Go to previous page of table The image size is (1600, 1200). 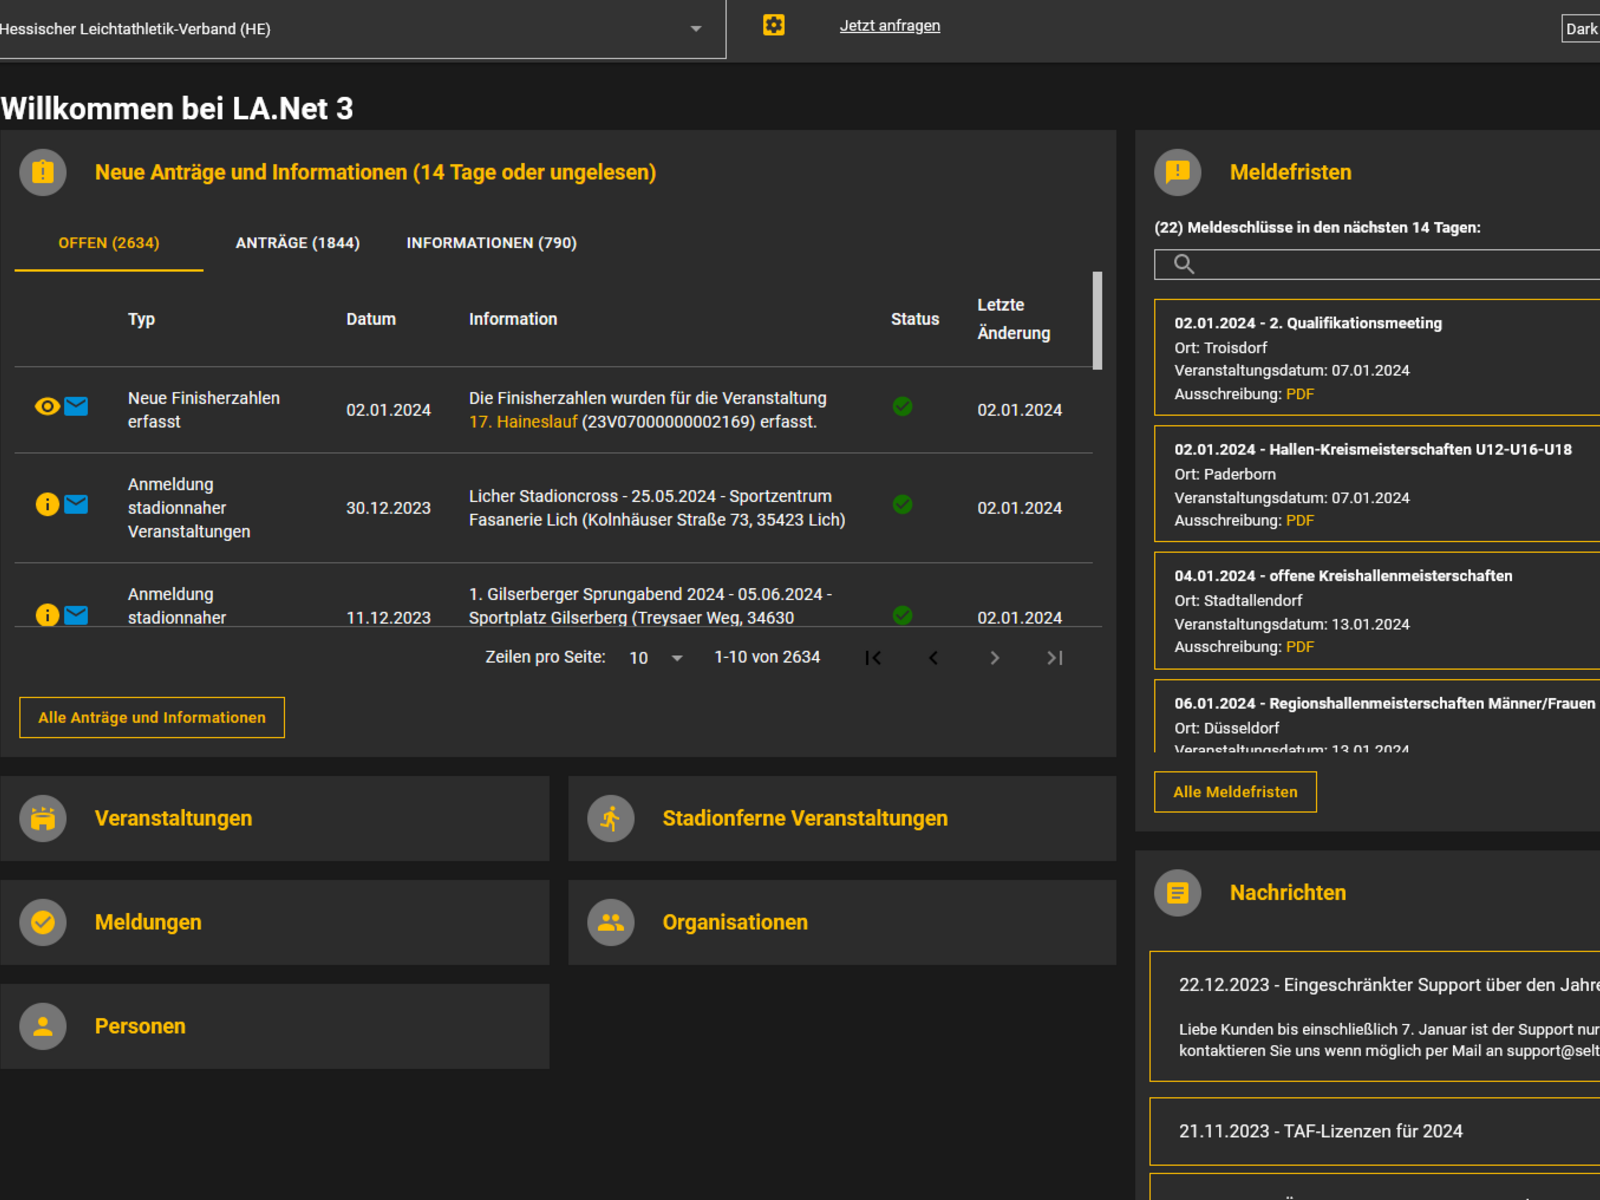[x=934, y=658]
